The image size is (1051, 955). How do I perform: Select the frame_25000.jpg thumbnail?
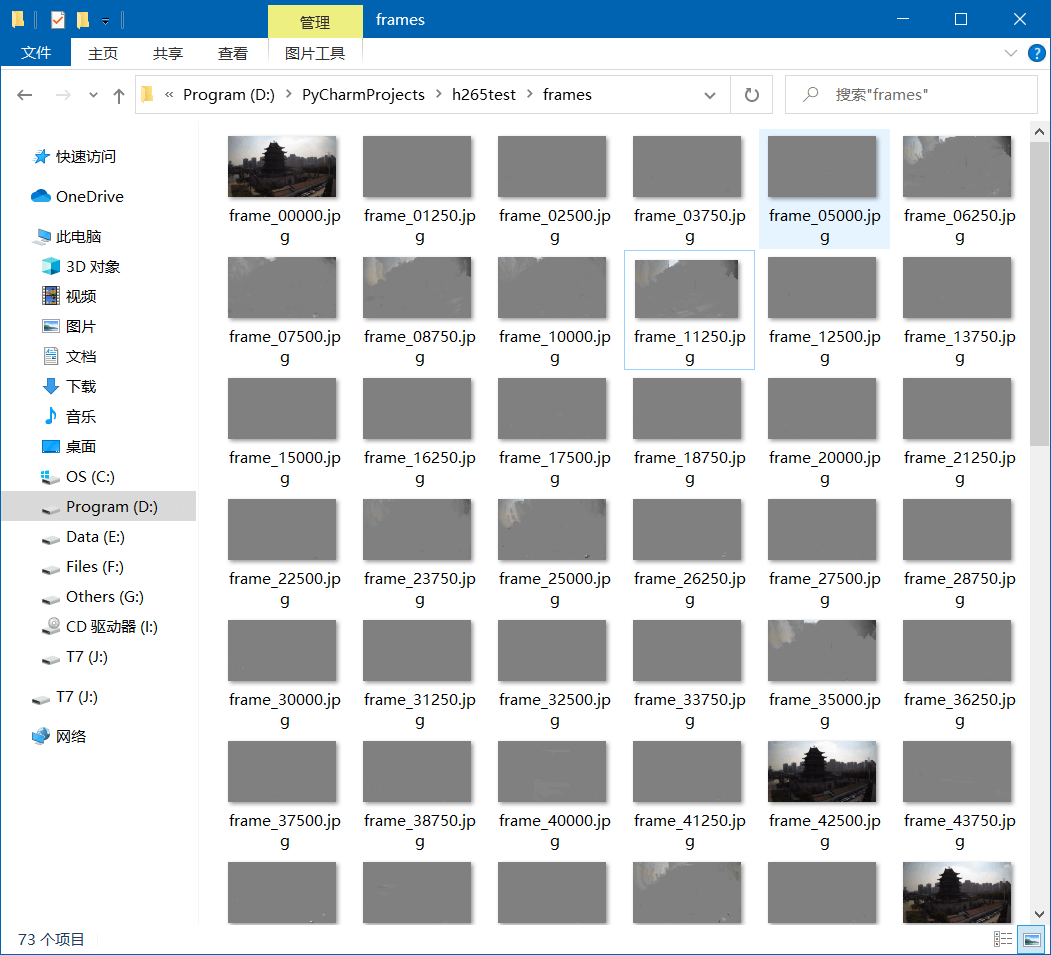click(x=552, y=529)
